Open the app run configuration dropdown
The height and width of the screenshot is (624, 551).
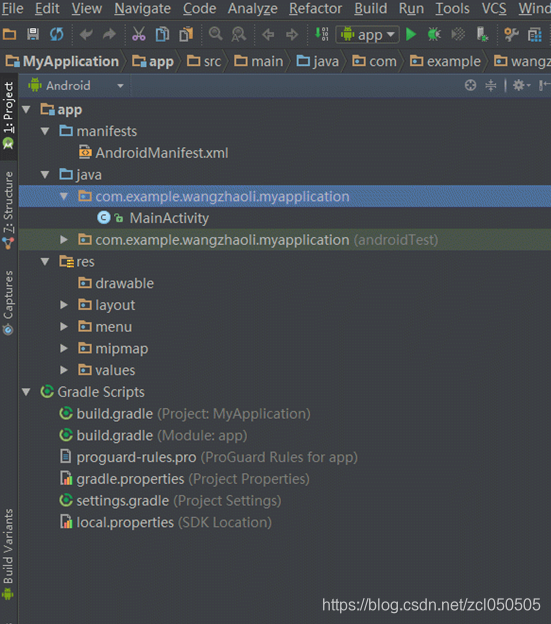point(368,35)
